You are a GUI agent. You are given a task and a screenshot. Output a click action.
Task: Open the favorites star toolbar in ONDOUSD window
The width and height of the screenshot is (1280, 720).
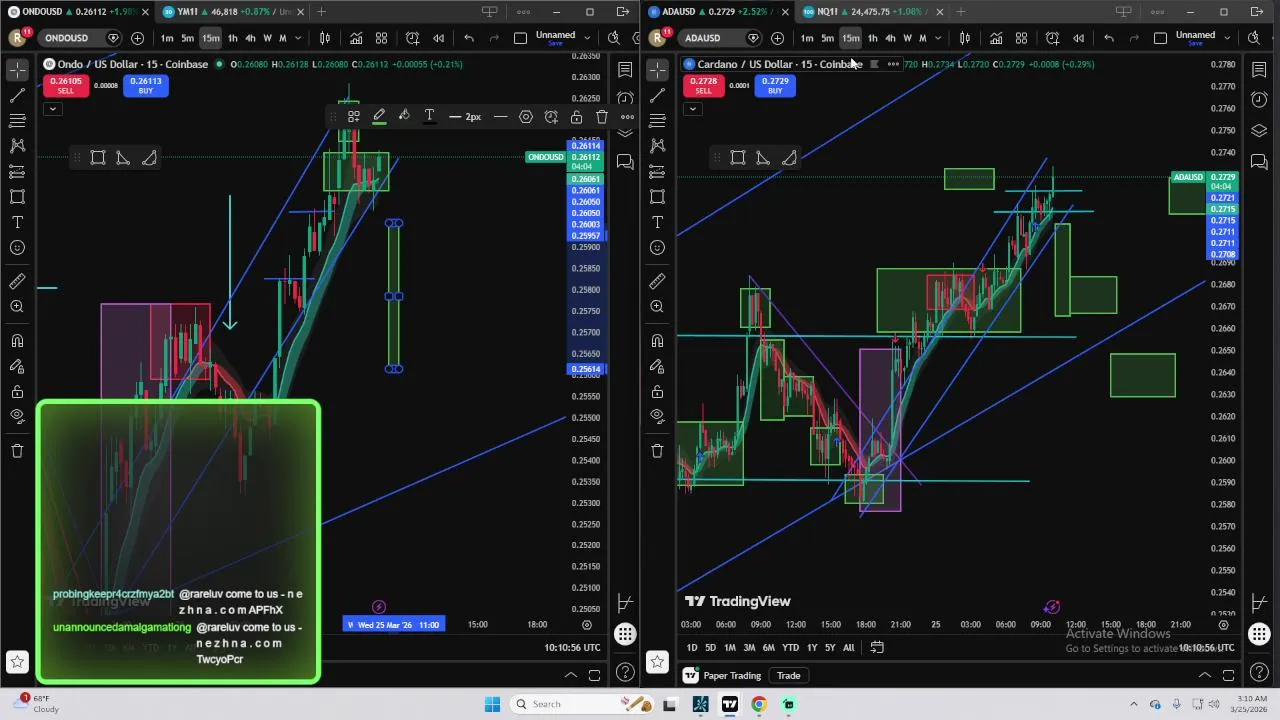[17, 661]
